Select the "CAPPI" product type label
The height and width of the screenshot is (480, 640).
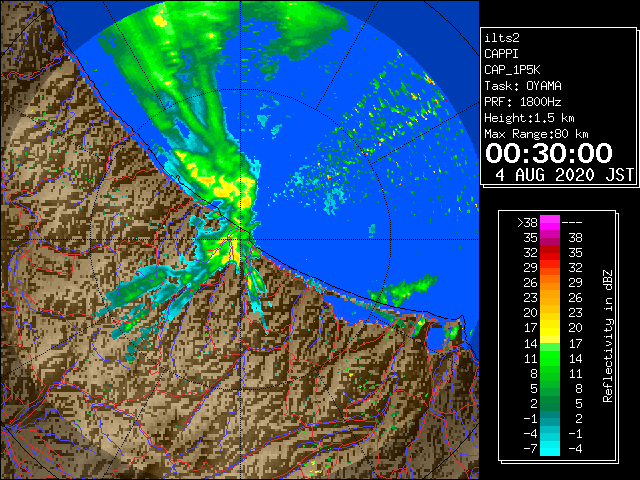point(501,54)
